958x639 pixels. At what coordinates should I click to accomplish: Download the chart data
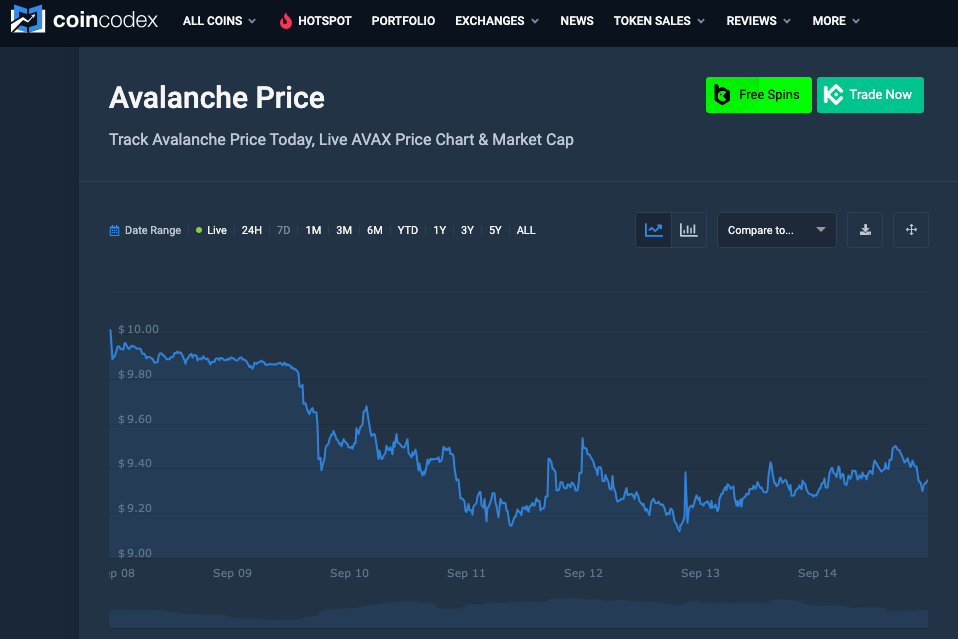865,230
